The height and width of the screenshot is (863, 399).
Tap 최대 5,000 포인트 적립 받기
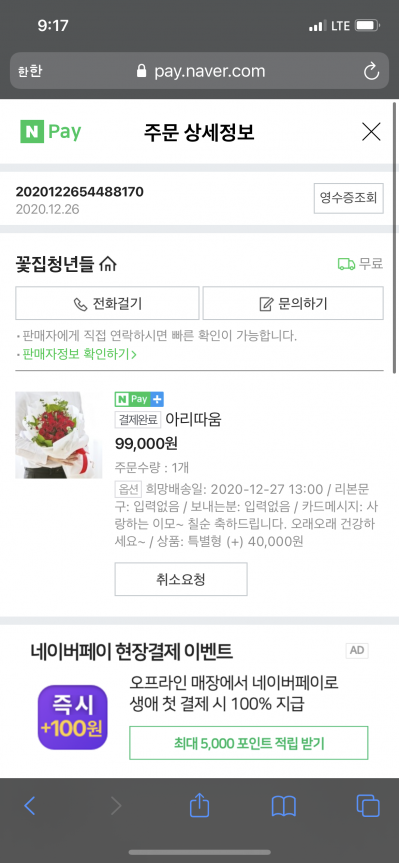point(249,743)
